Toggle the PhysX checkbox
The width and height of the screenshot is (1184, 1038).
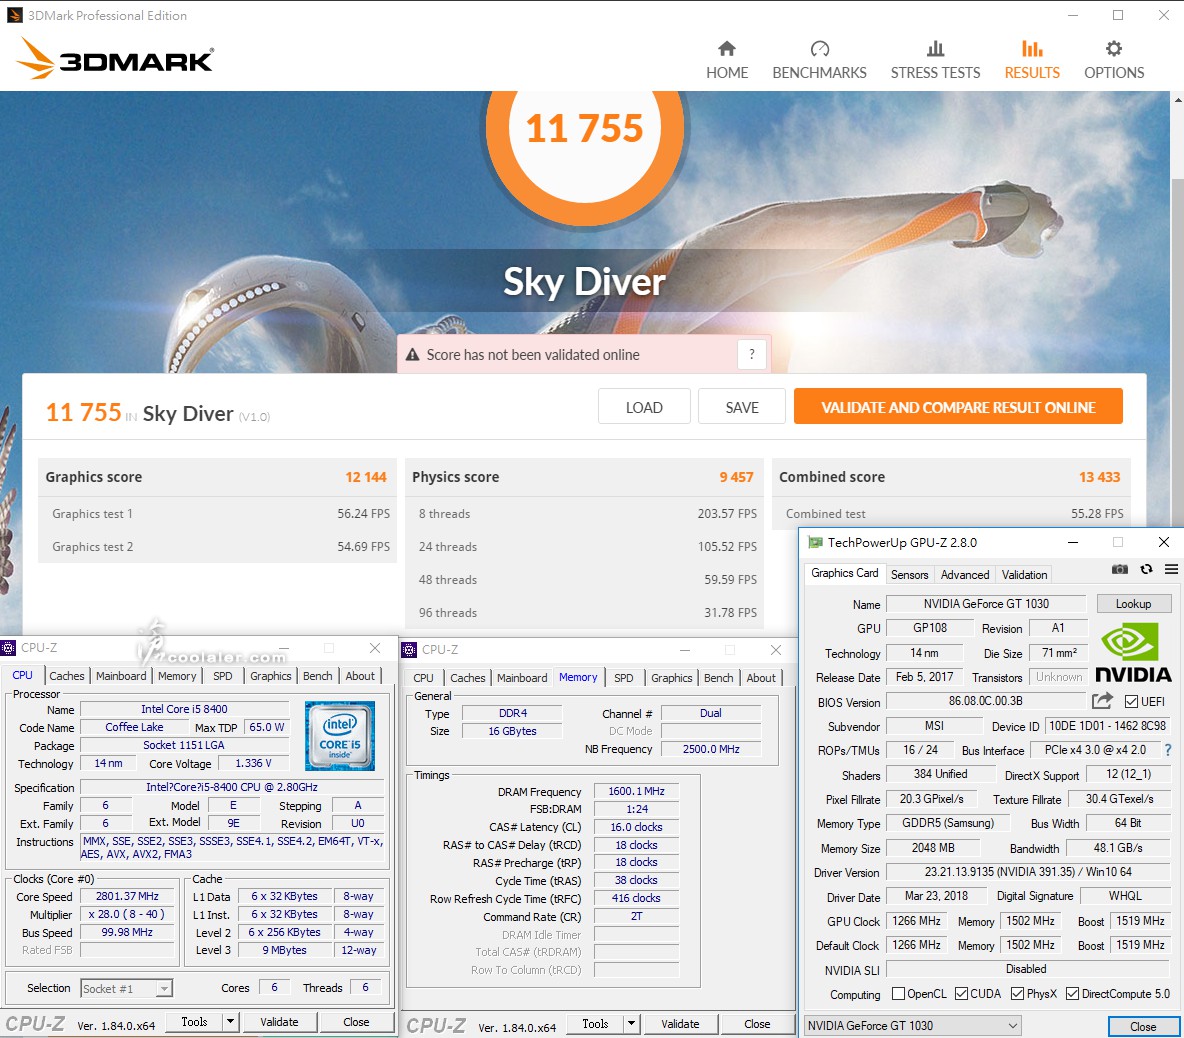(x=1017, y=993)
